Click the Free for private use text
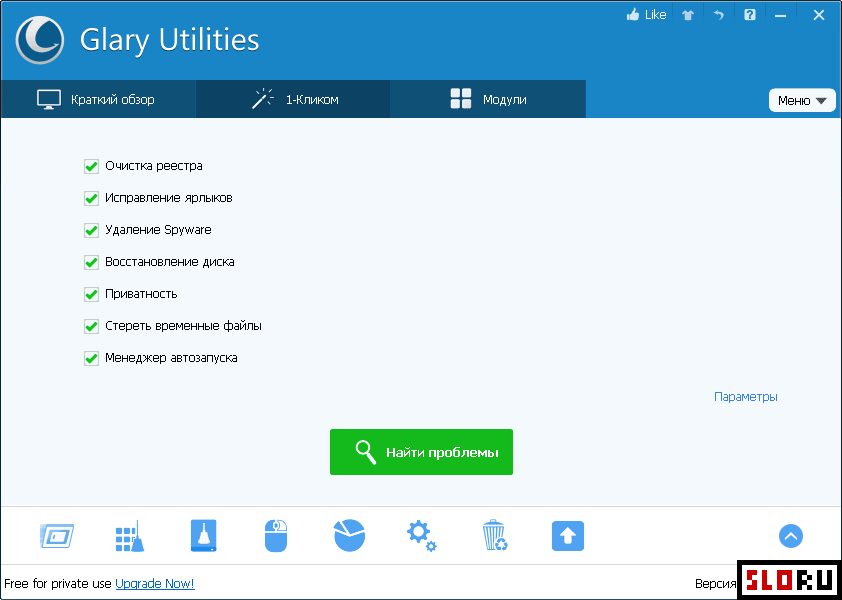Screen dimensions: 842x600 pos(58,584)
